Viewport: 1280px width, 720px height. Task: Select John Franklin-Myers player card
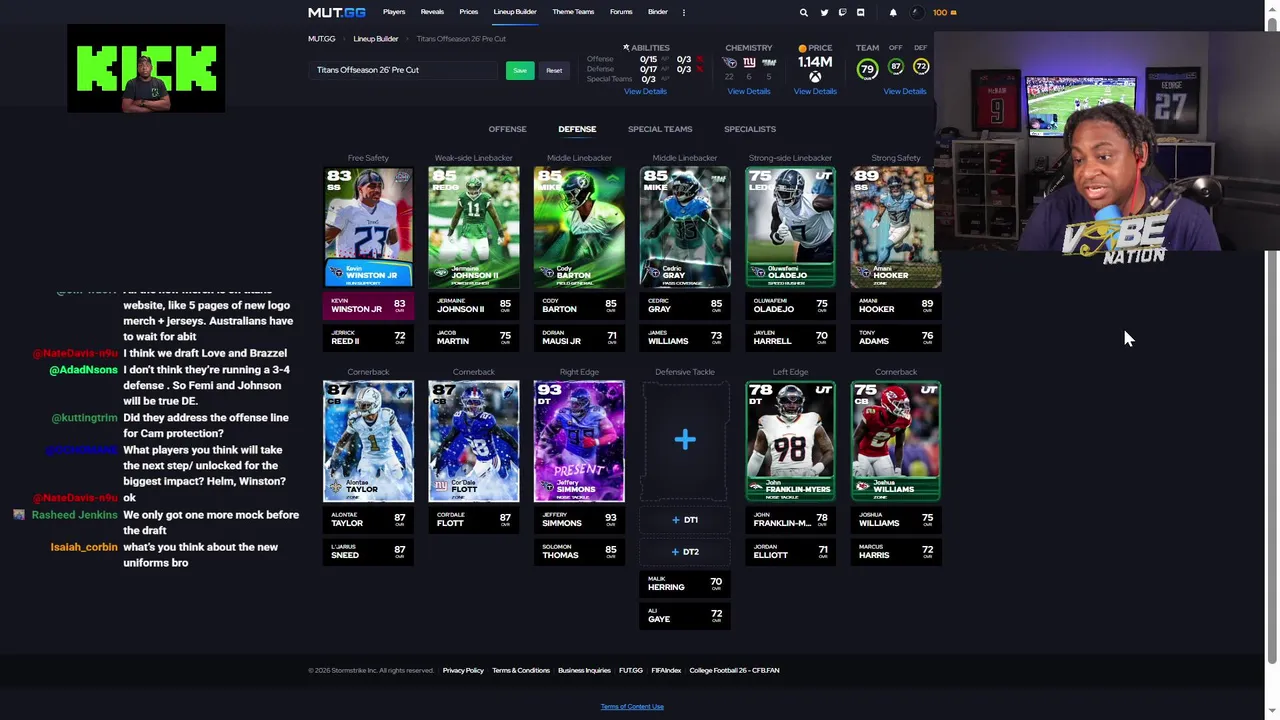[790, 441]
